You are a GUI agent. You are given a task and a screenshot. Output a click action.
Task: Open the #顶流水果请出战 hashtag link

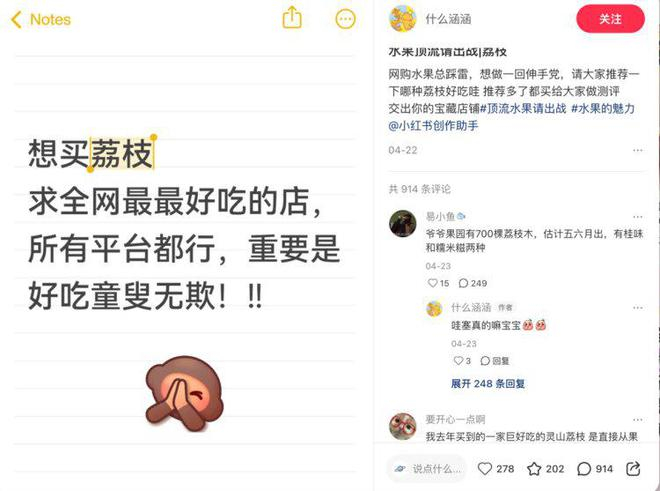523,109
